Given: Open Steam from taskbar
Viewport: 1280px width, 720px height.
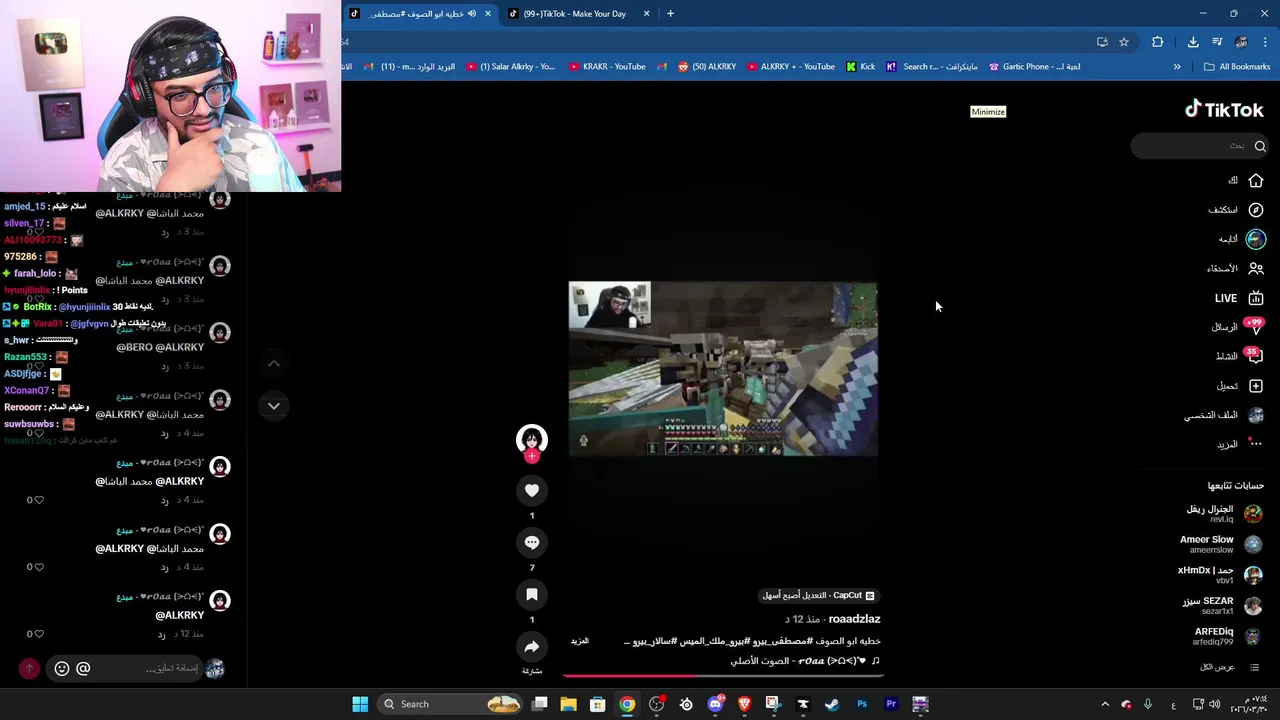Looking at the screenshot, I should coord(832,704).
